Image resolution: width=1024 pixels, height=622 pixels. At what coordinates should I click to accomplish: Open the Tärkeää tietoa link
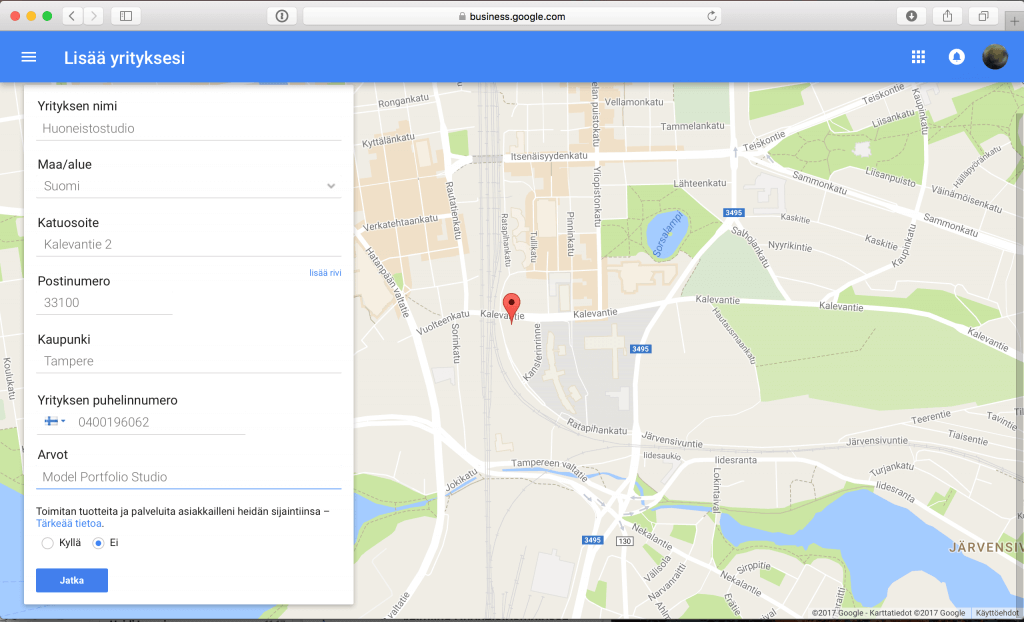69,523
